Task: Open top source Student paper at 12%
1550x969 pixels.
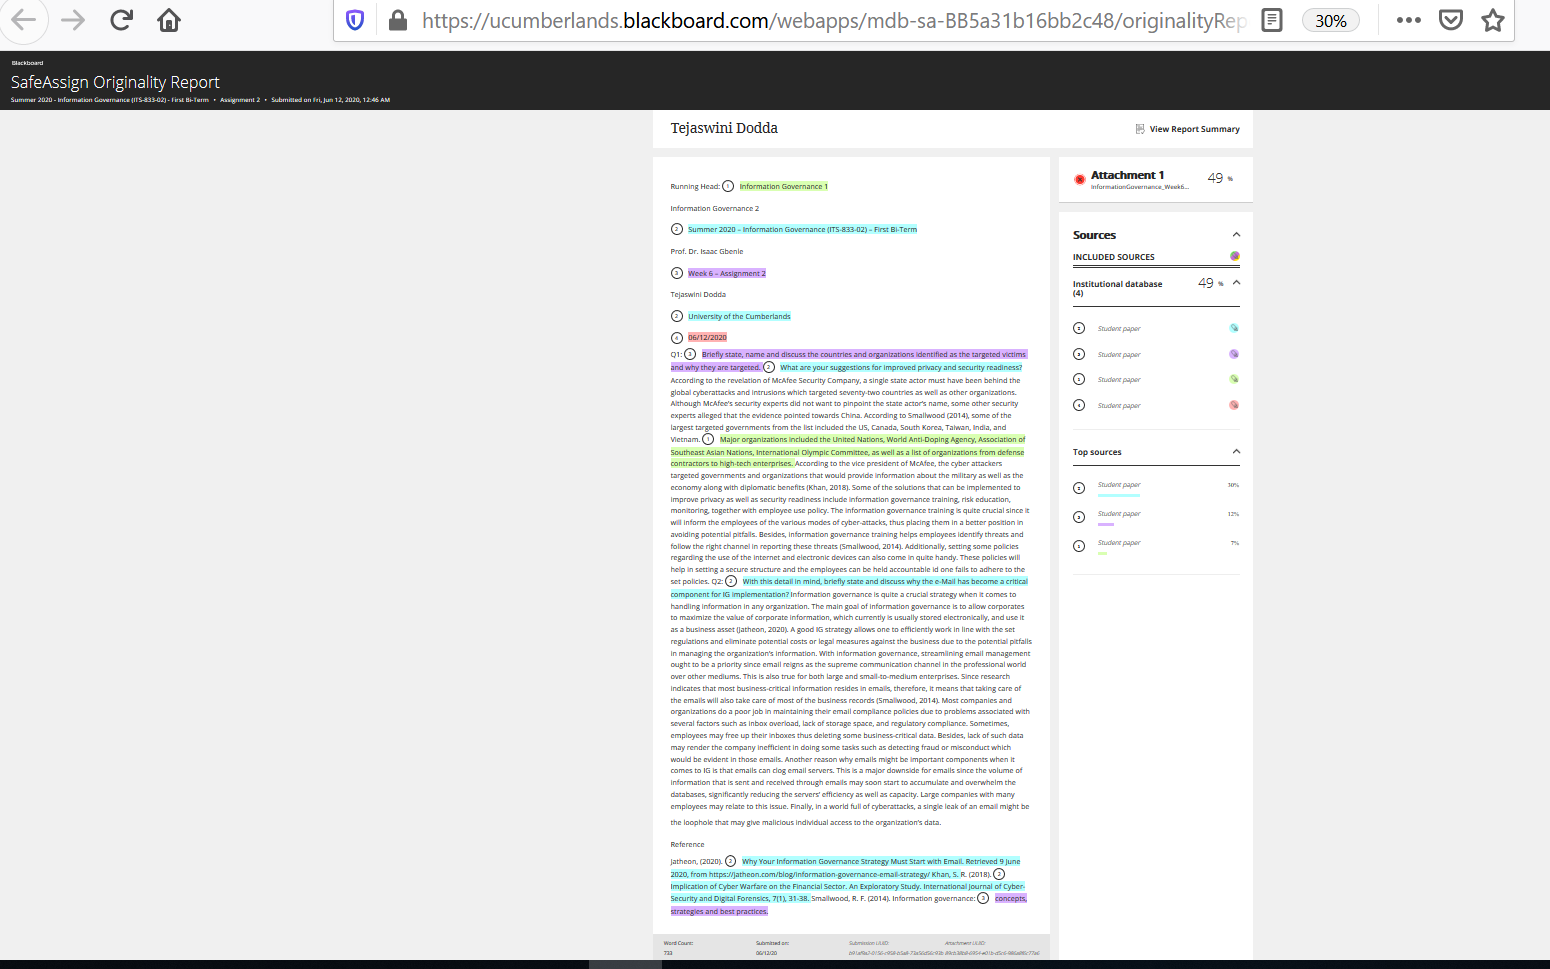Action: (1119, 514)
